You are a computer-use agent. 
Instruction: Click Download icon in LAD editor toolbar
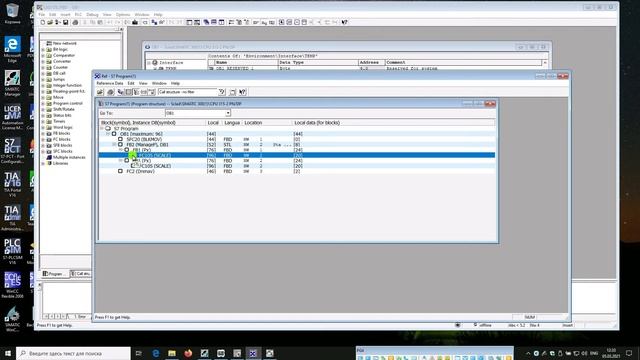(135, 22)
